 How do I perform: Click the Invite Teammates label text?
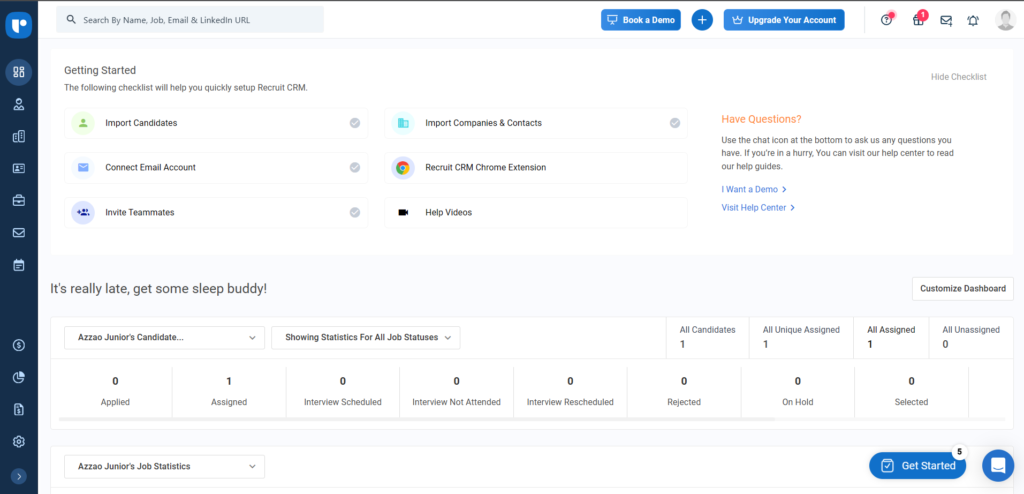tap(140, 212)
